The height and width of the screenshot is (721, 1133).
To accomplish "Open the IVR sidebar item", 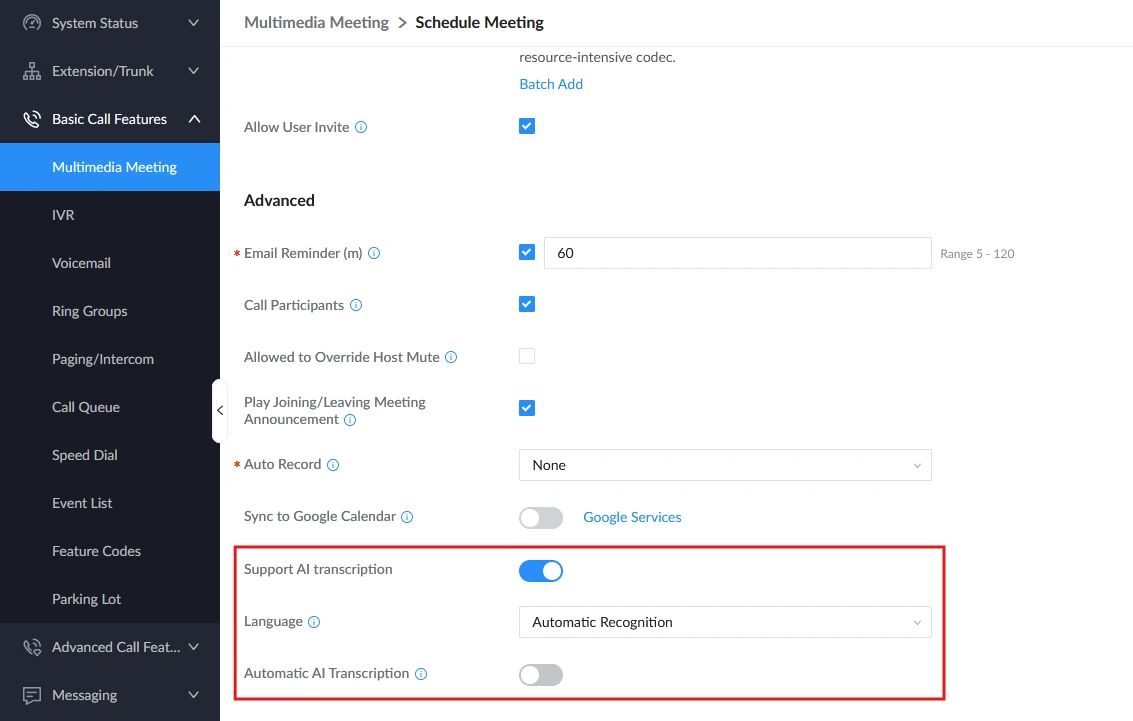I will 110,215.
